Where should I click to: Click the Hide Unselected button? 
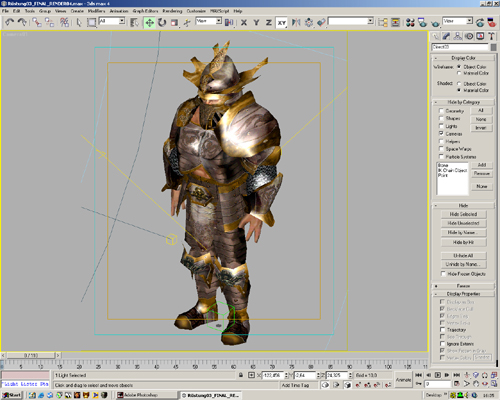coord(463,223)
